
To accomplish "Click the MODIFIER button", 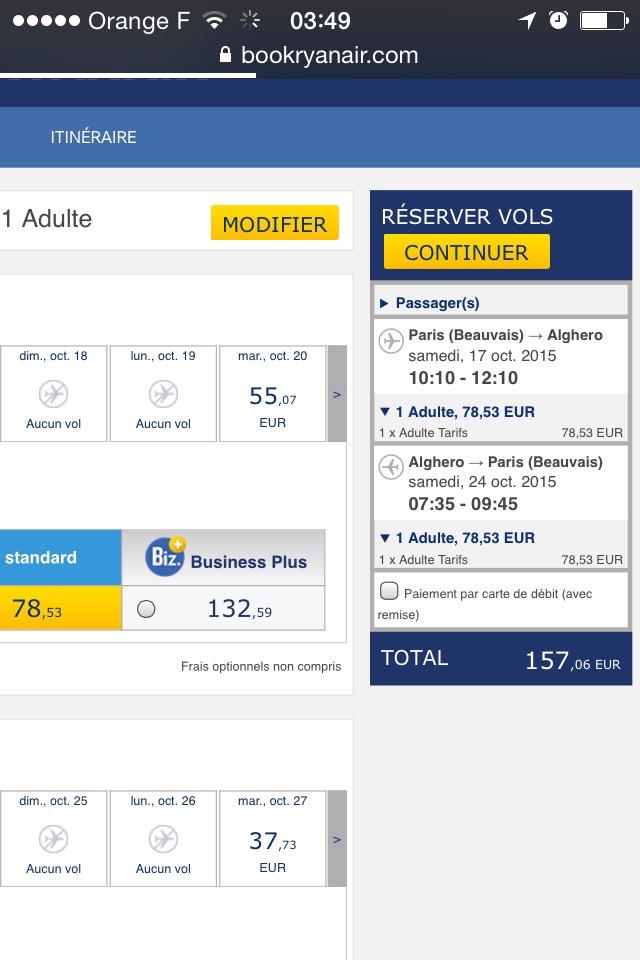I will pos(275,224).
